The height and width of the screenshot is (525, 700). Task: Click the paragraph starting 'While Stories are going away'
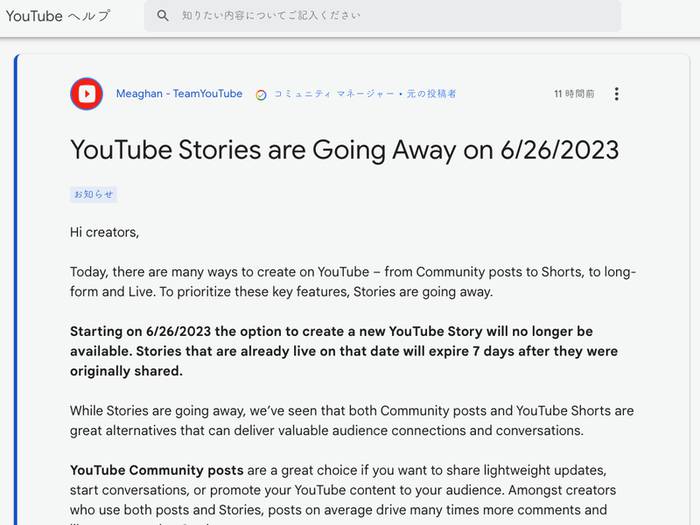[x=352, y=421]
